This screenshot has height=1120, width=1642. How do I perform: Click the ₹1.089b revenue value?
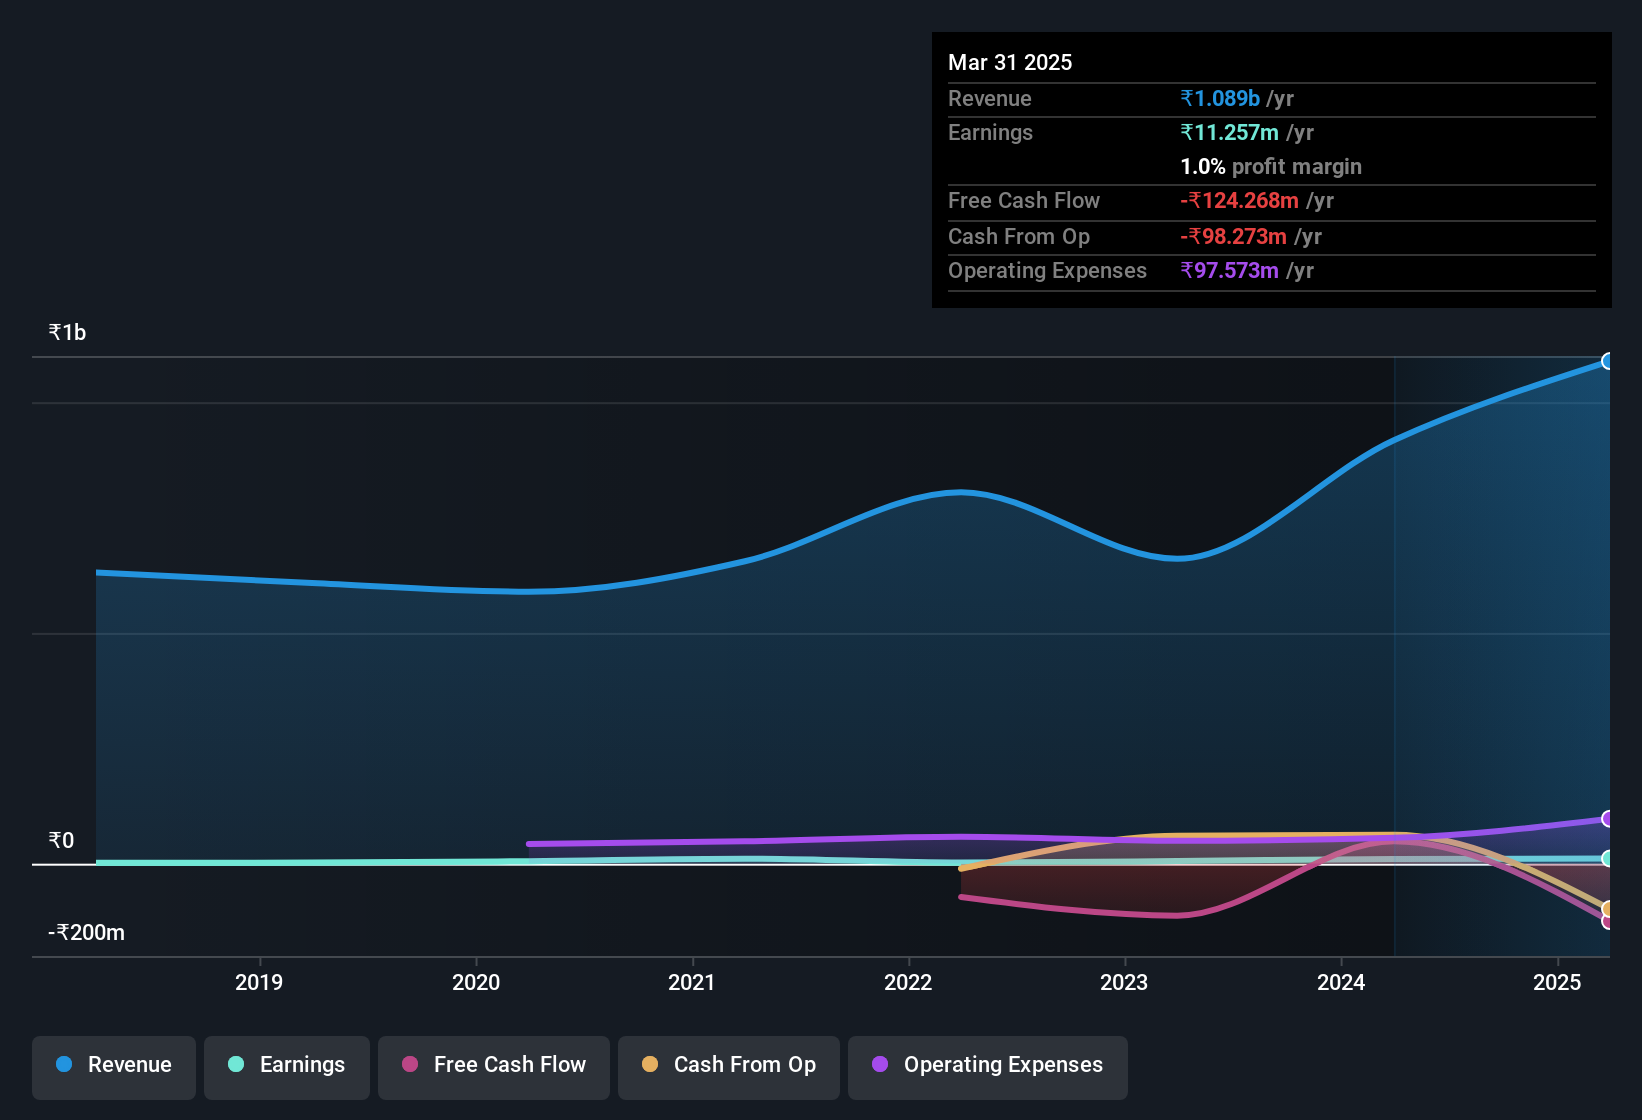(1220, 98)
